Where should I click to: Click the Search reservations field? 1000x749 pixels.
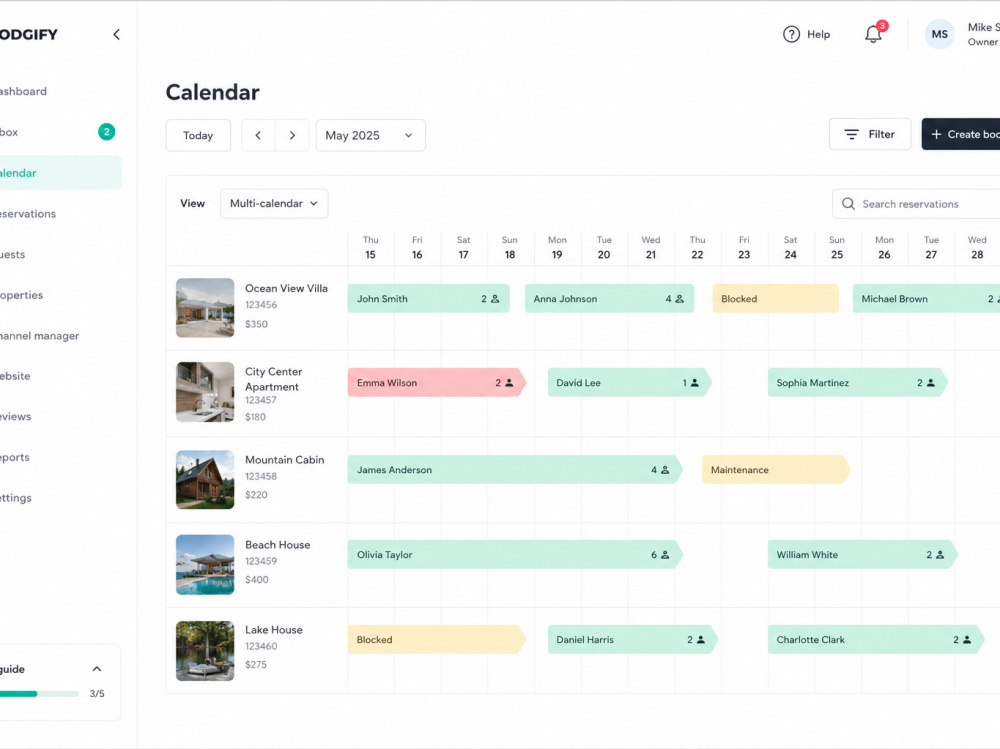click(916, 204)
